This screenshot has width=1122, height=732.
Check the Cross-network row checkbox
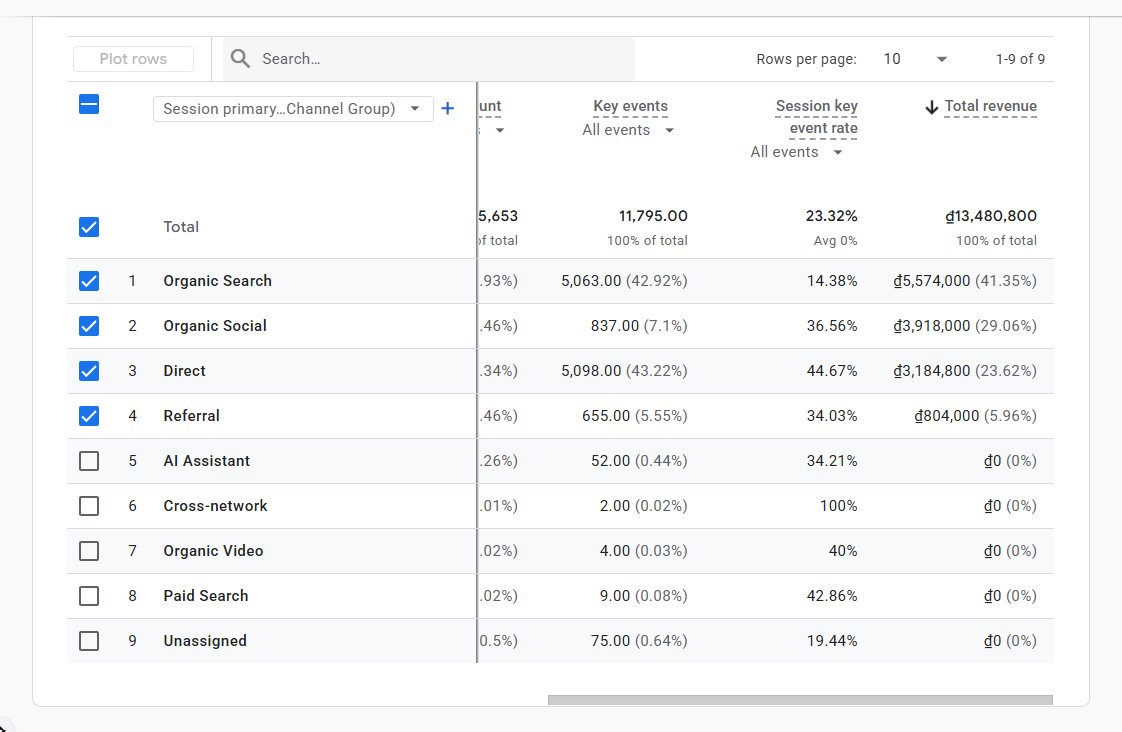click(89, 506)
